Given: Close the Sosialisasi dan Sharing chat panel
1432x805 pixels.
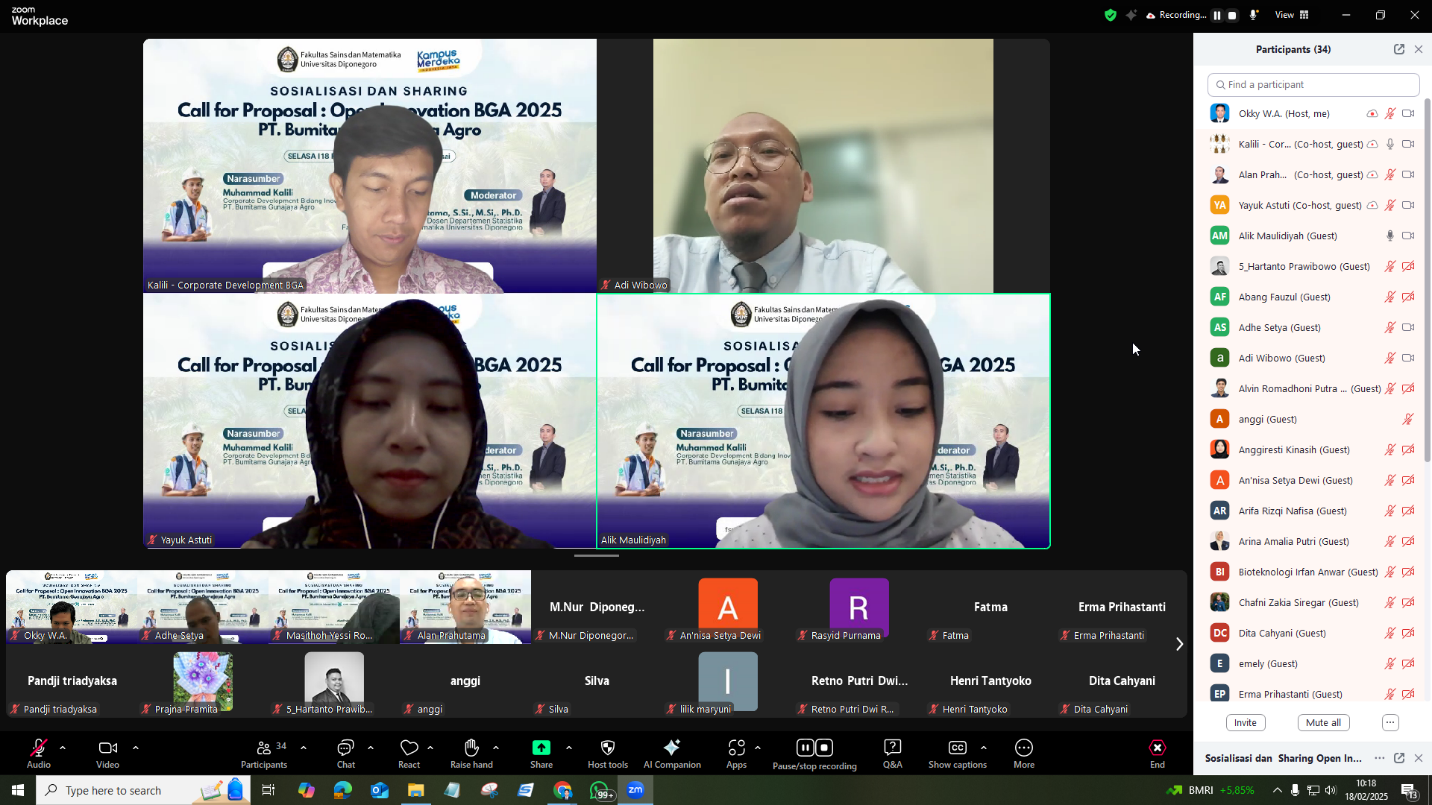Looking at the screenshot, I should coord(1418,758).
